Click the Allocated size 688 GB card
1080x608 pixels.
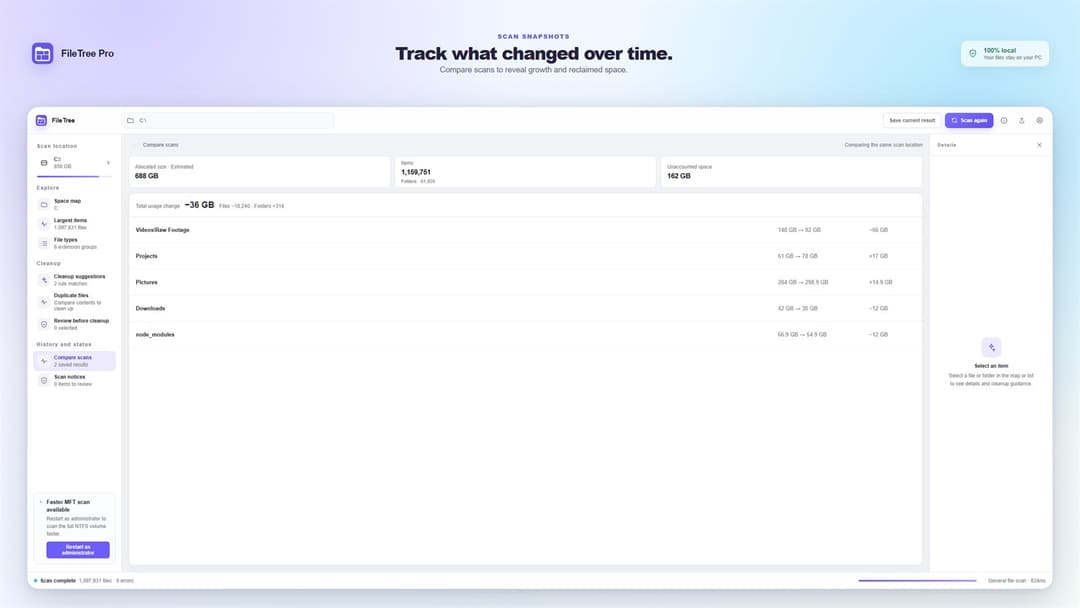point(260,171)
